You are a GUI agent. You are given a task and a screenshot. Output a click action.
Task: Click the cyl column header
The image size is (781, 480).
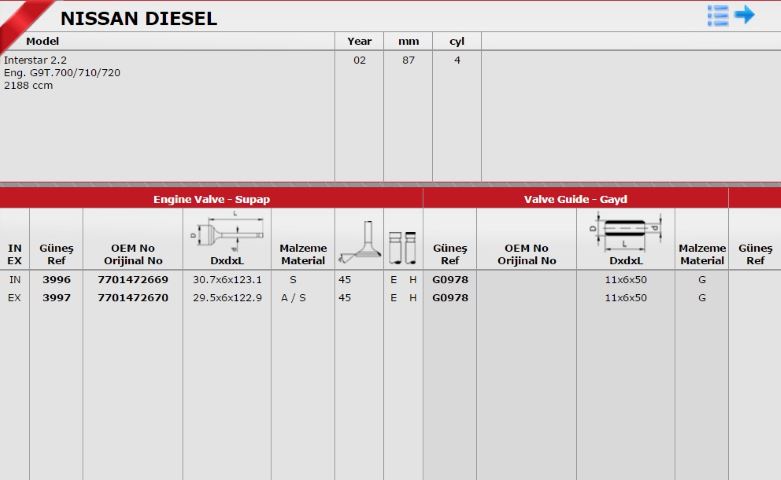coord(457,41)
